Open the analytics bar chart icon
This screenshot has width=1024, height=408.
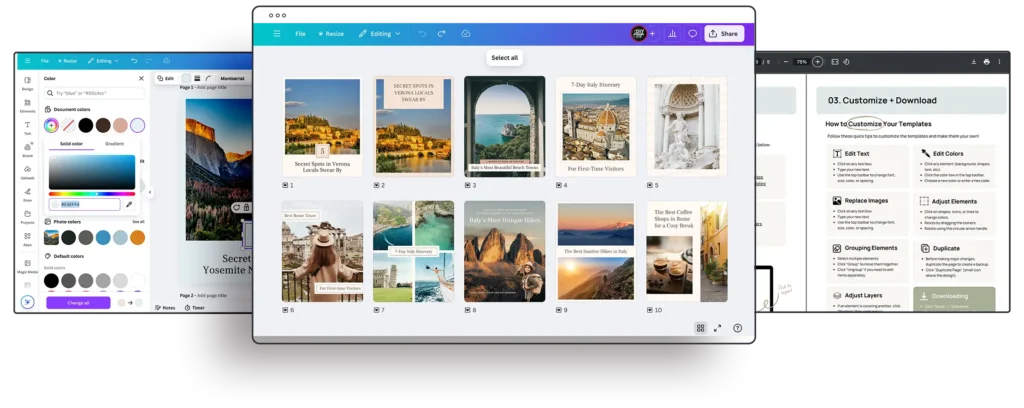[672, 33]
